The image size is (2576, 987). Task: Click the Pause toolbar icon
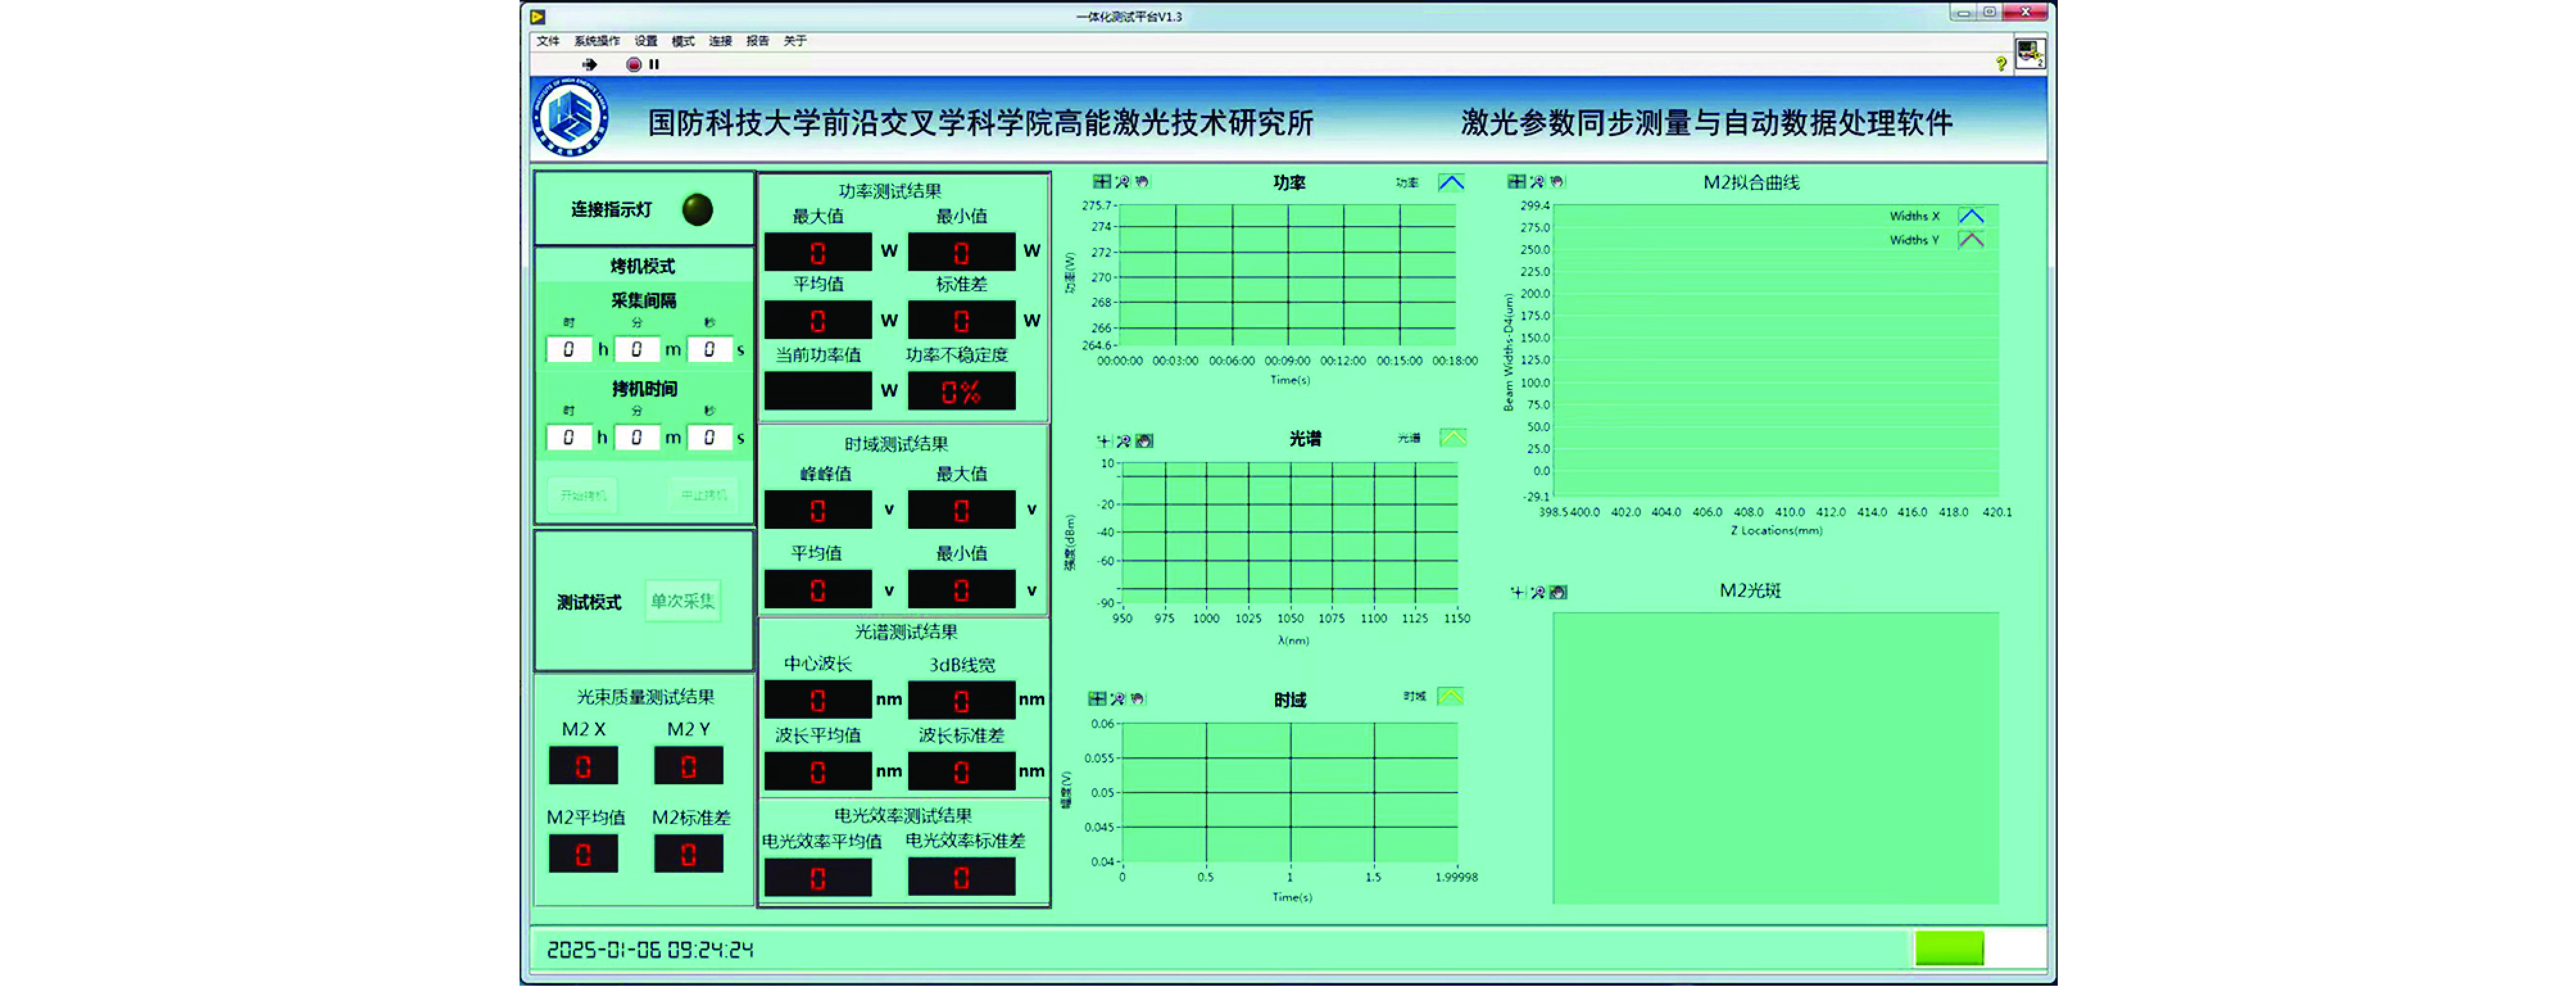pos(654,64)
